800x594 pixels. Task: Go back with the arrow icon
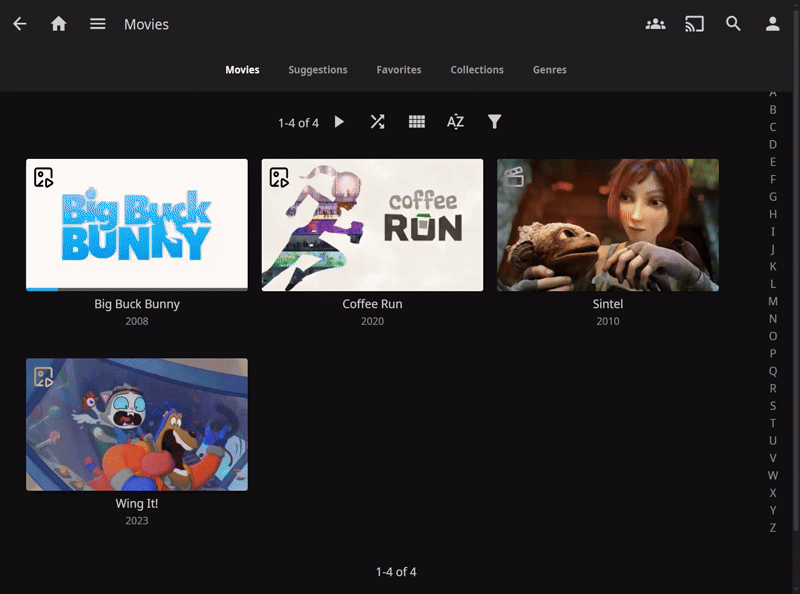tap(19, 23)
